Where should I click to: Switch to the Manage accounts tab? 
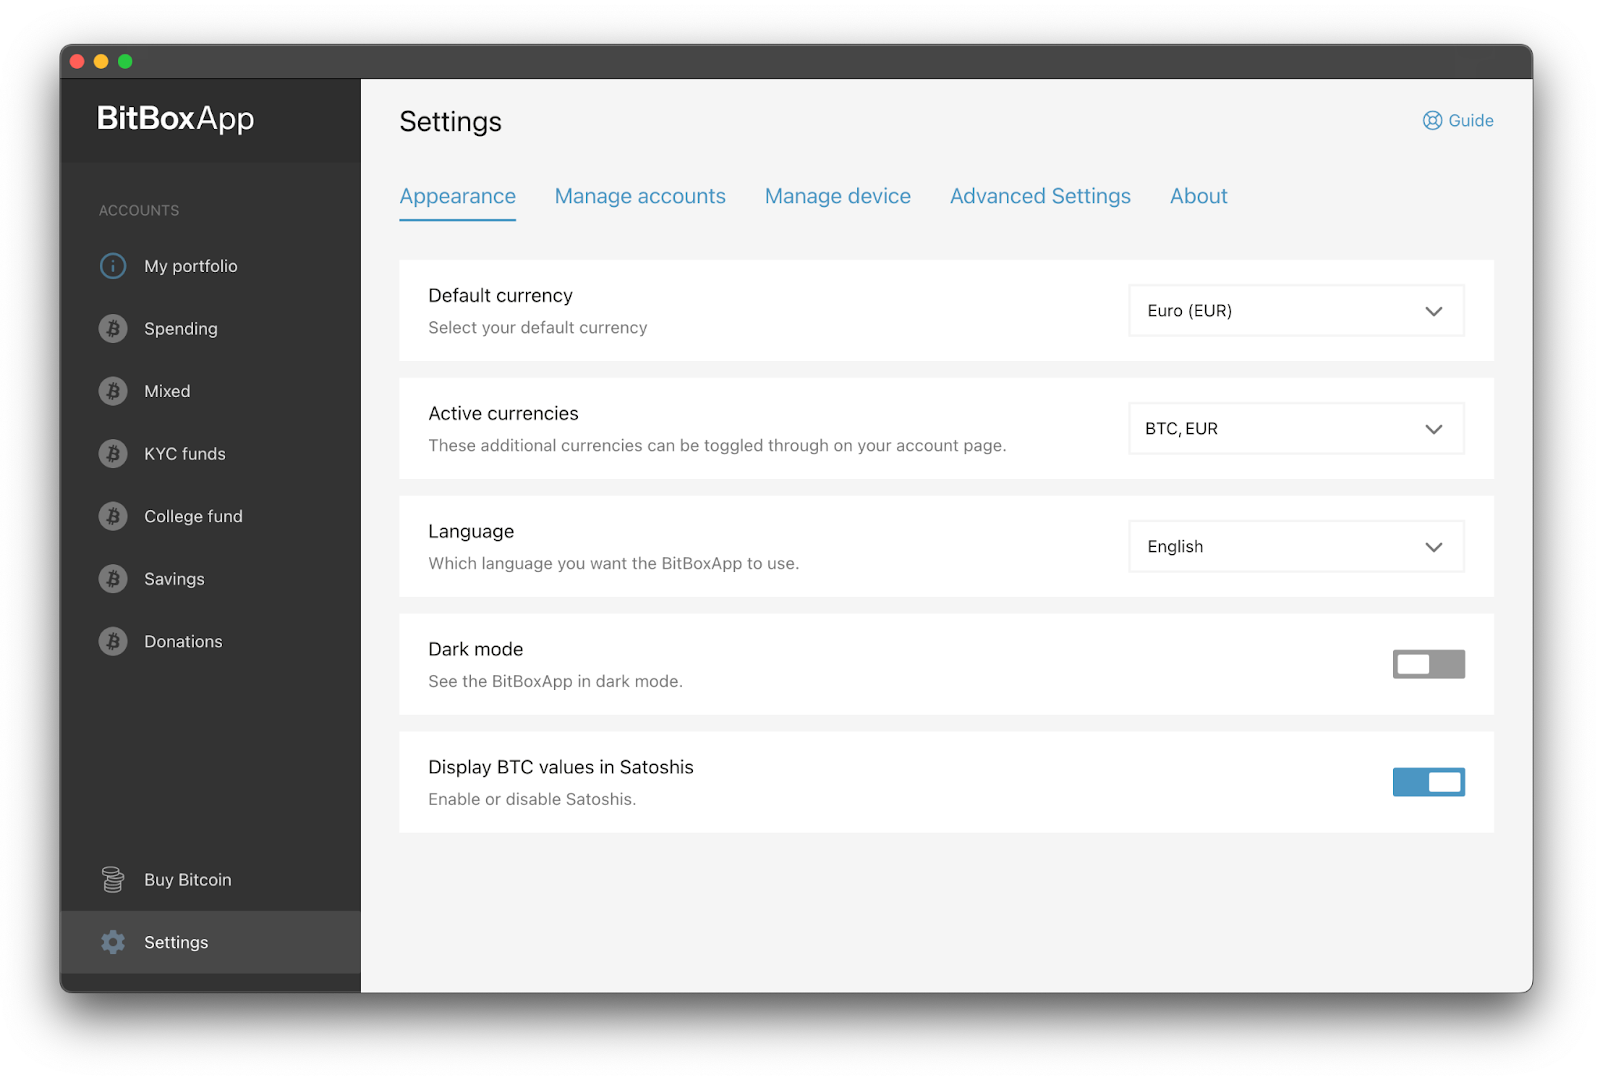640,197
